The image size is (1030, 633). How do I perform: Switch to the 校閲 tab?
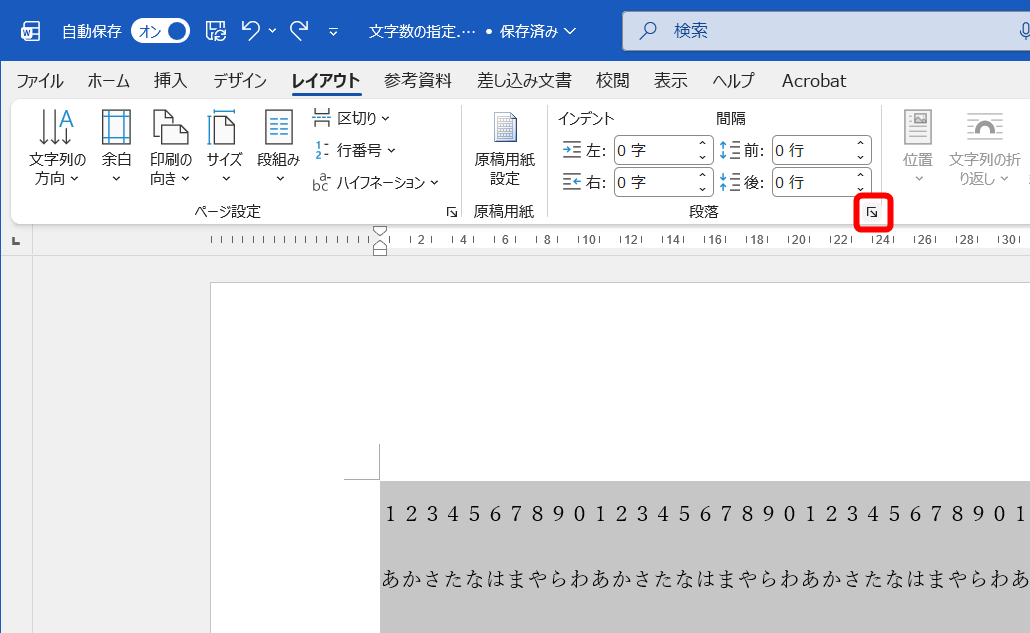point(612,81)
